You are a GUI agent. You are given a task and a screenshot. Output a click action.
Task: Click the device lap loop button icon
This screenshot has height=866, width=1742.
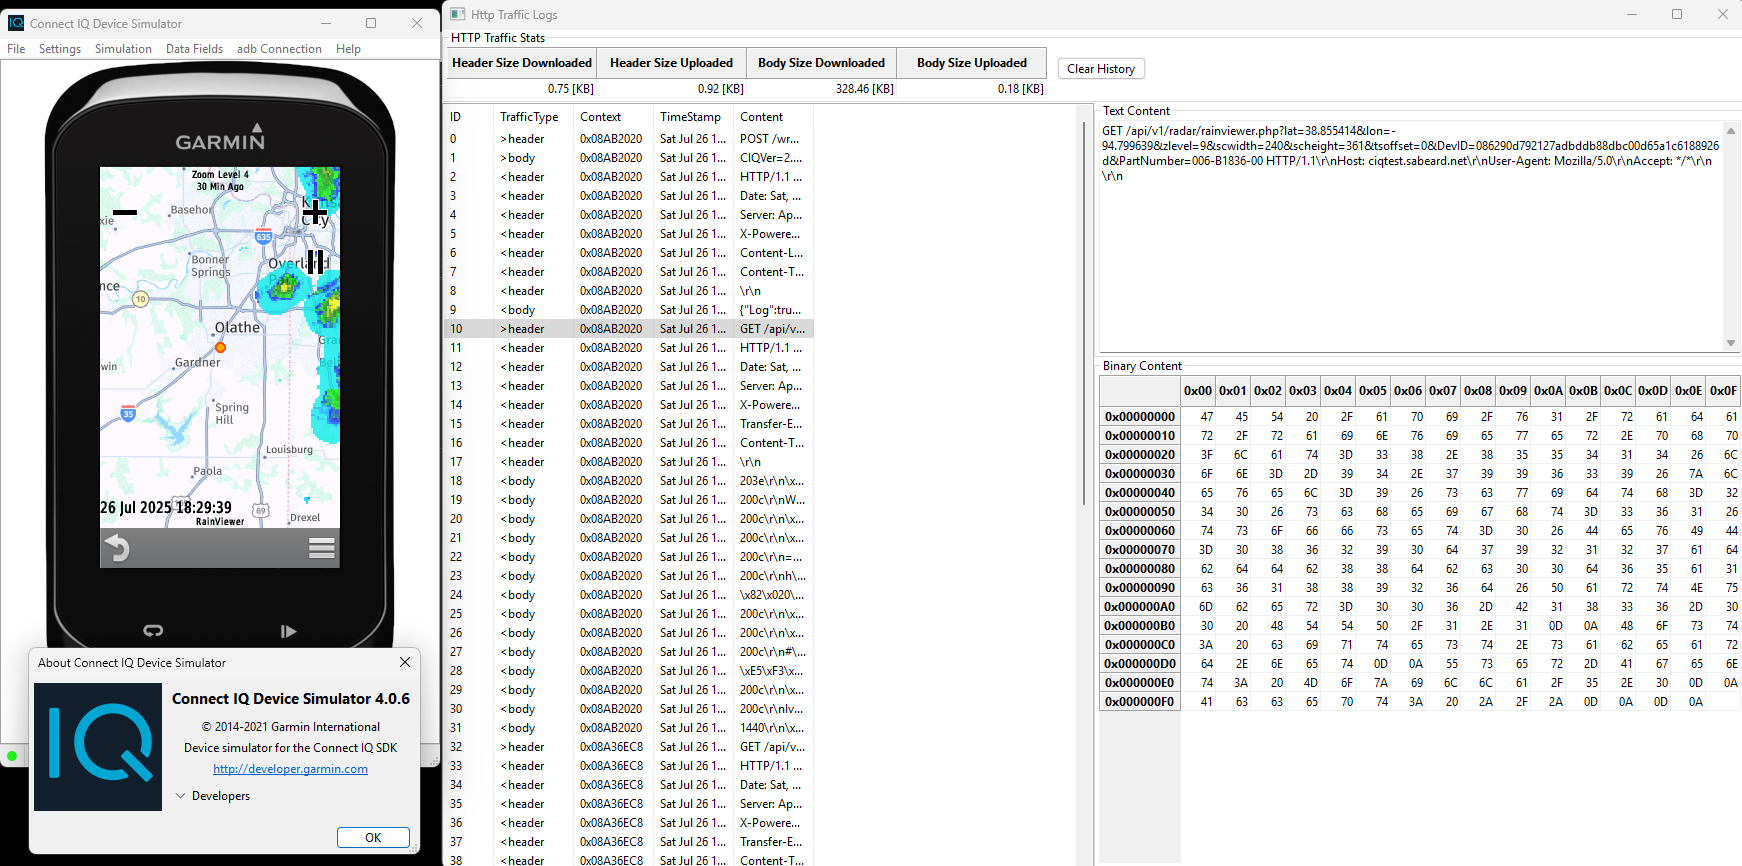tap(153, 630)
